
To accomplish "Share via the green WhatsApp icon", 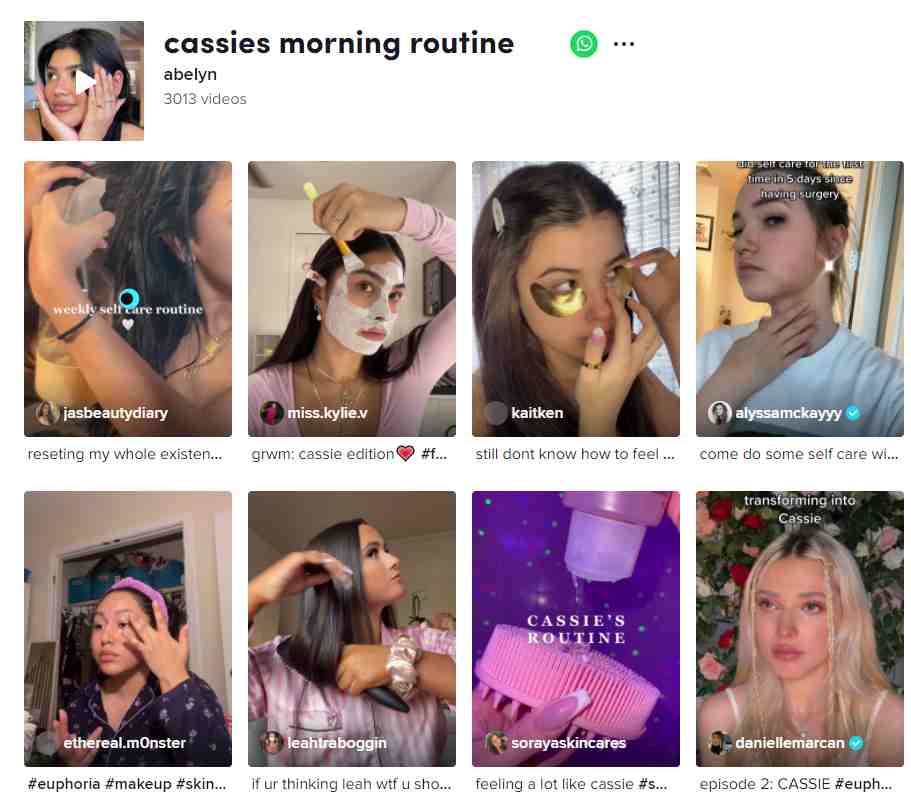I will [583, 44].
